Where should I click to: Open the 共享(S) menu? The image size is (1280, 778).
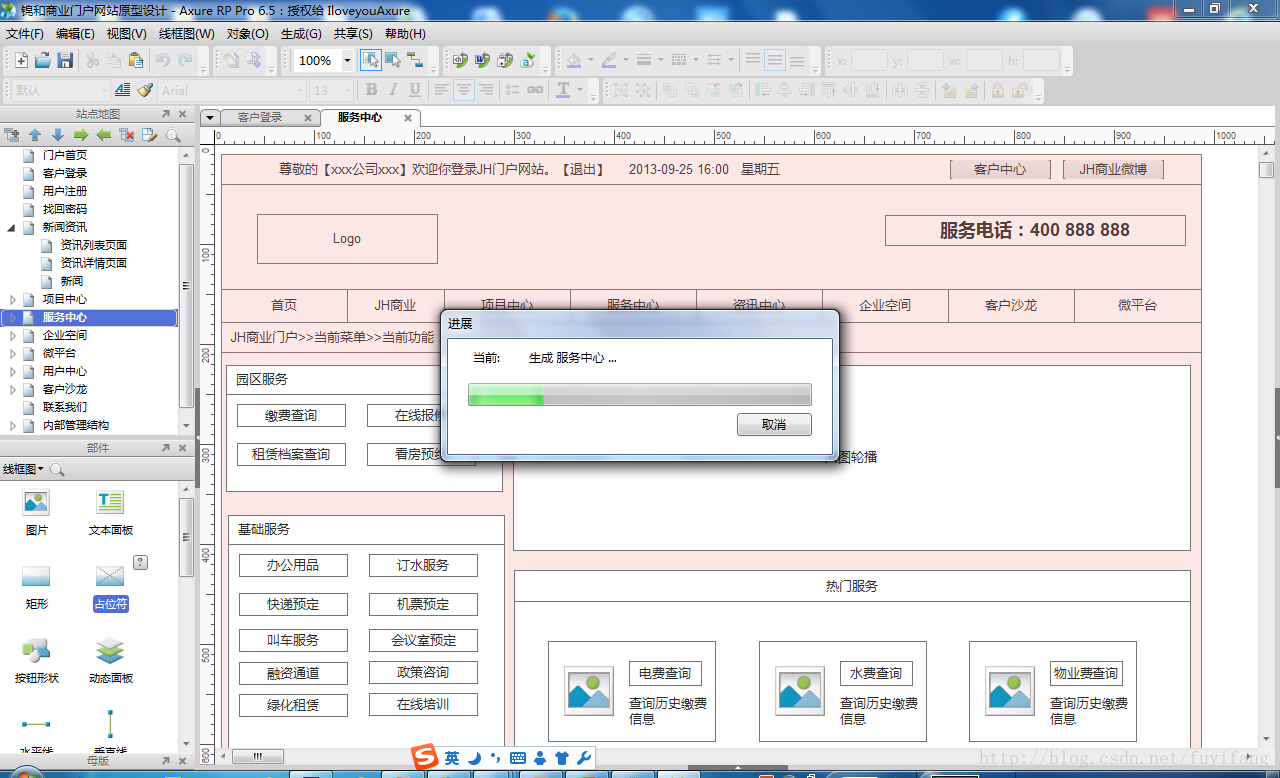tap(353, 33)
